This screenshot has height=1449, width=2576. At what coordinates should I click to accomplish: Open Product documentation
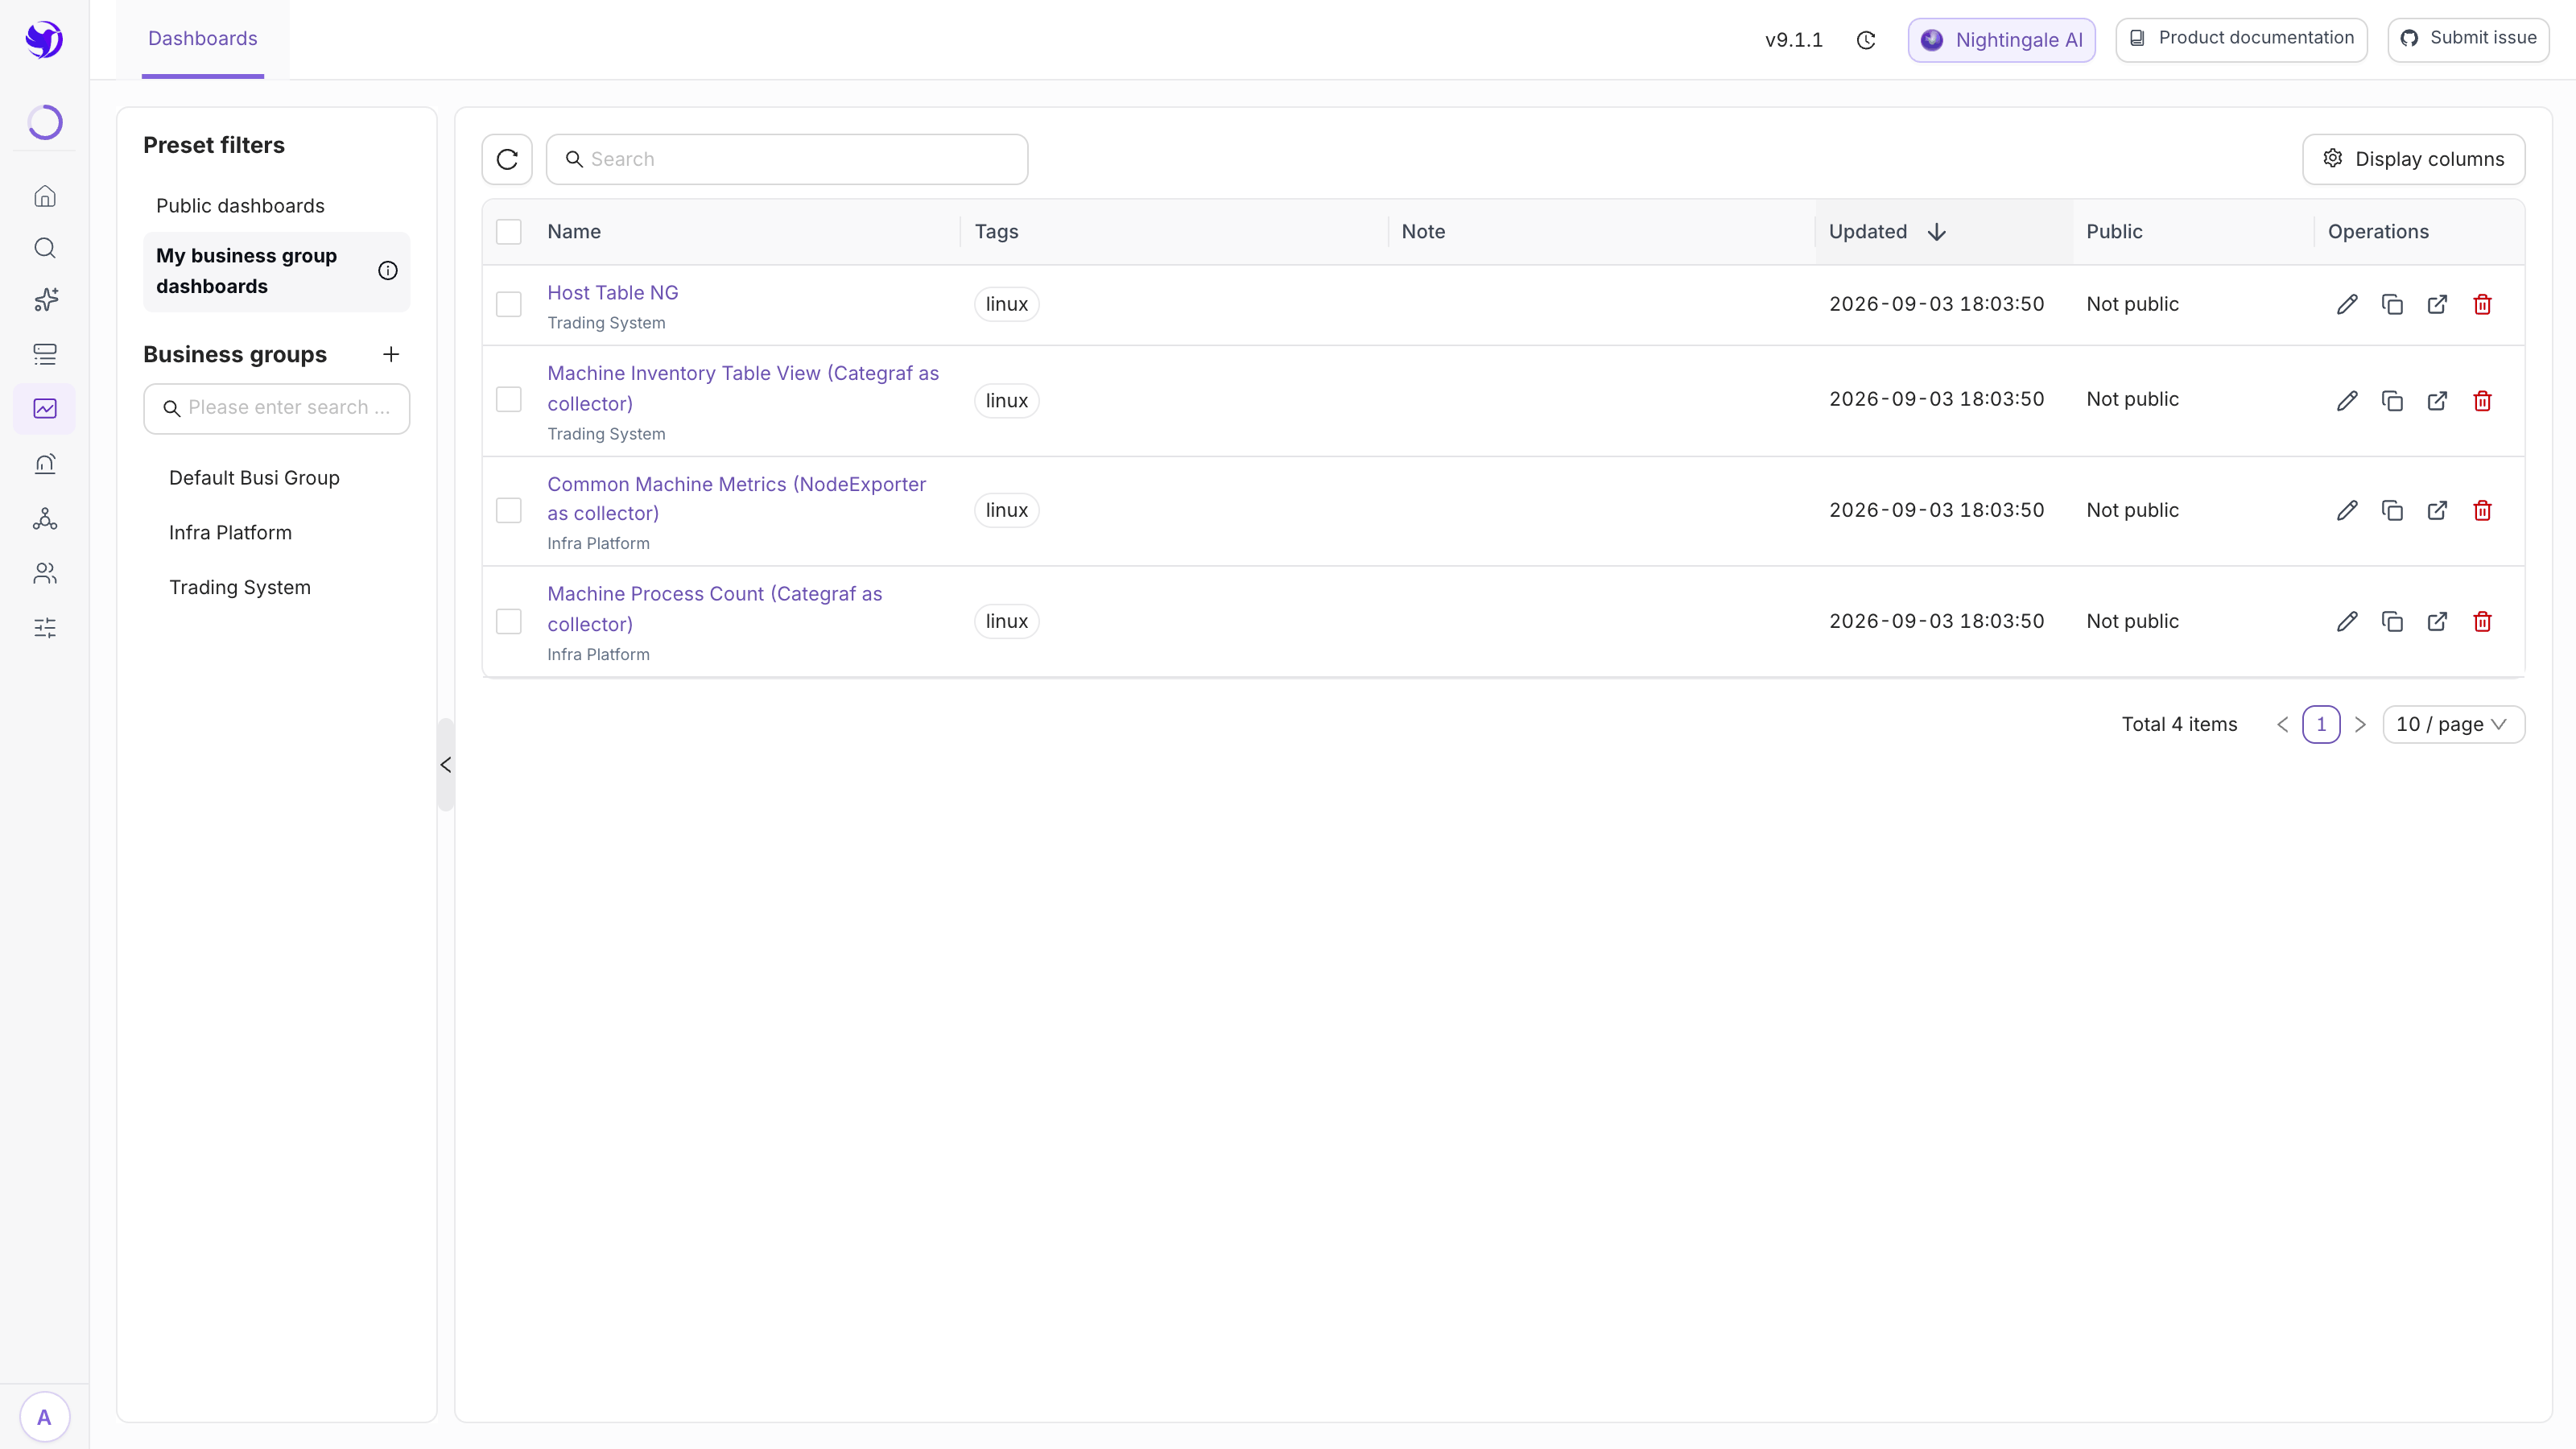point(2241,39)
